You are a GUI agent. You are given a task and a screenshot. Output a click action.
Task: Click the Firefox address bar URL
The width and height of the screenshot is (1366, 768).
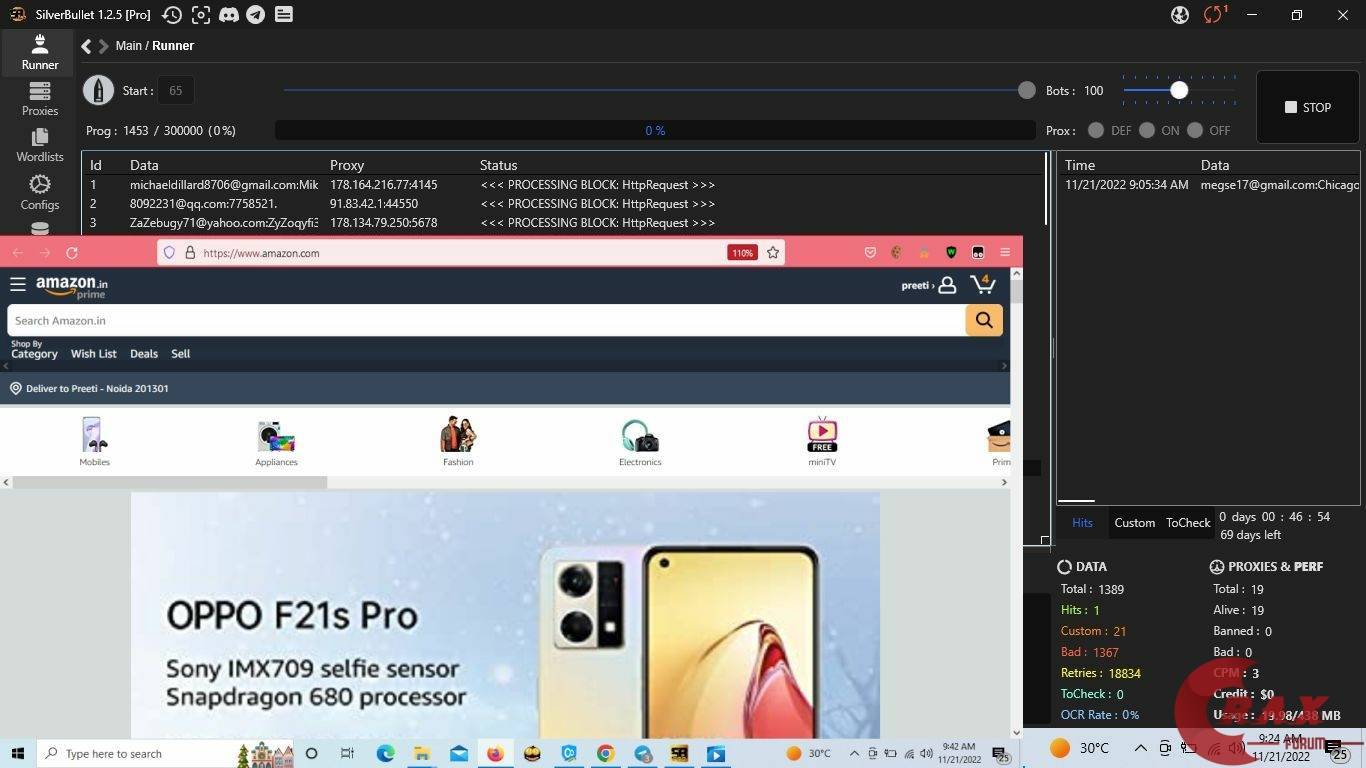pyautogui.click(x=261, y=253)
